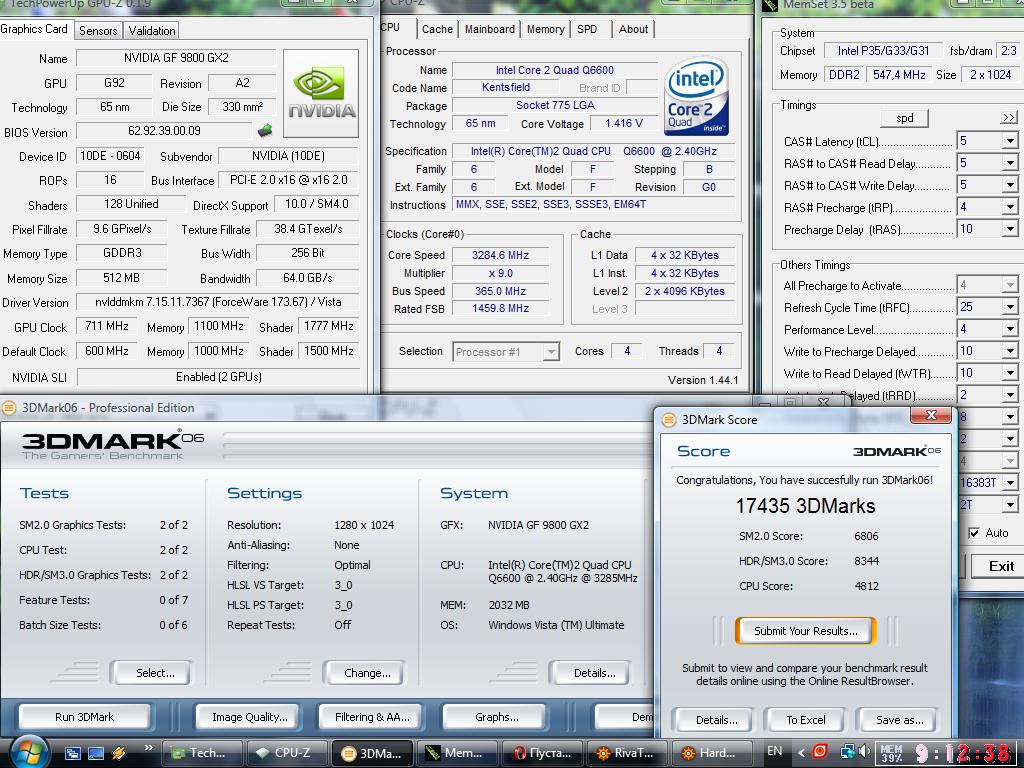Click the 3DMark06 taskbar button
The image size is (1024, 768).
click(x=372, y=753)
